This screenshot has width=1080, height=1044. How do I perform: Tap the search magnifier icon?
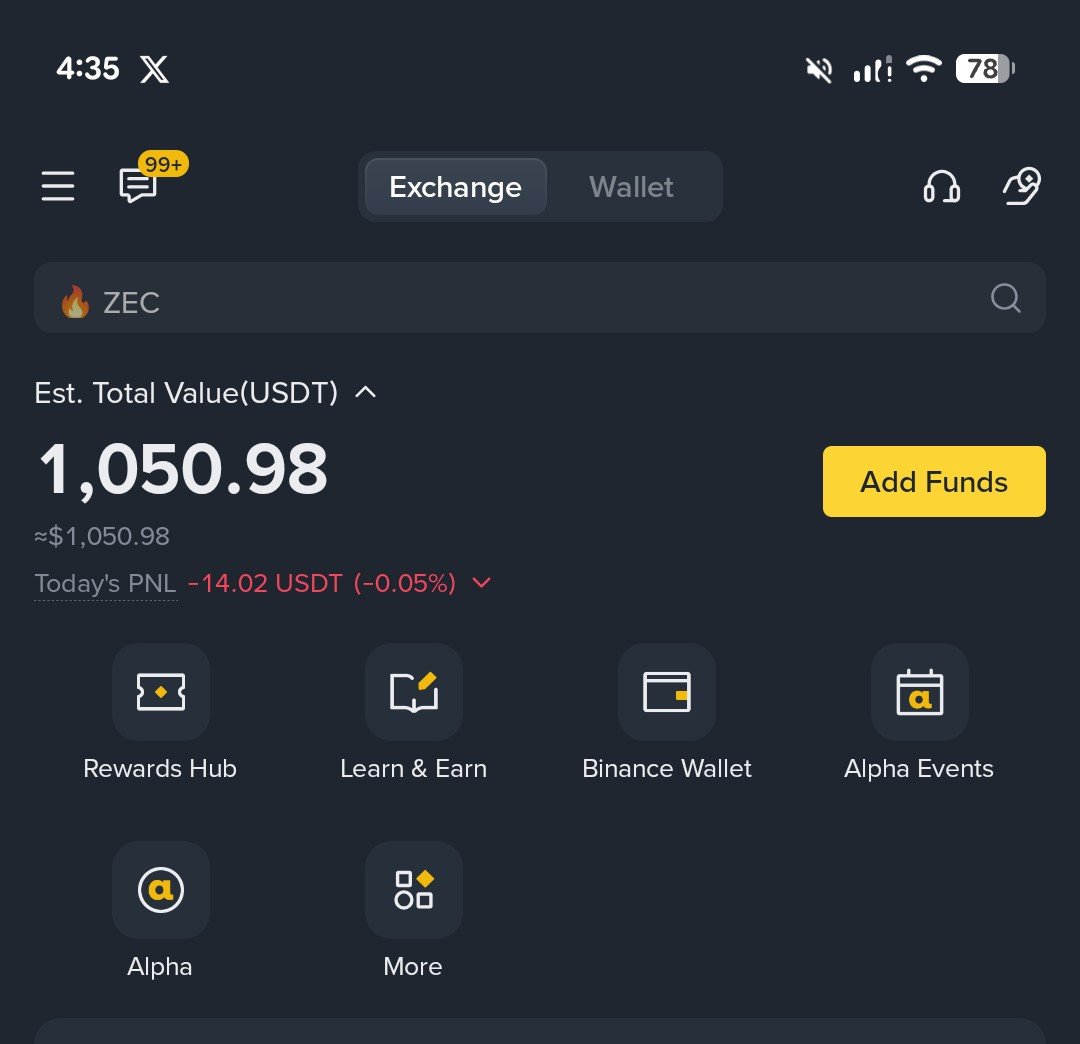tap(1006, 298)
